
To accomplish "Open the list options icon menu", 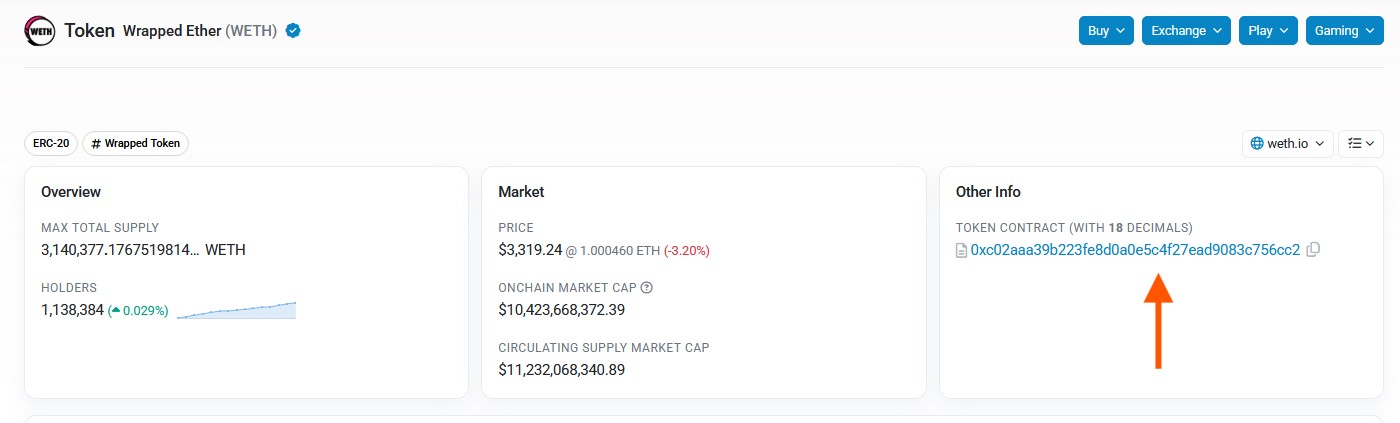I will (1360, 144).
